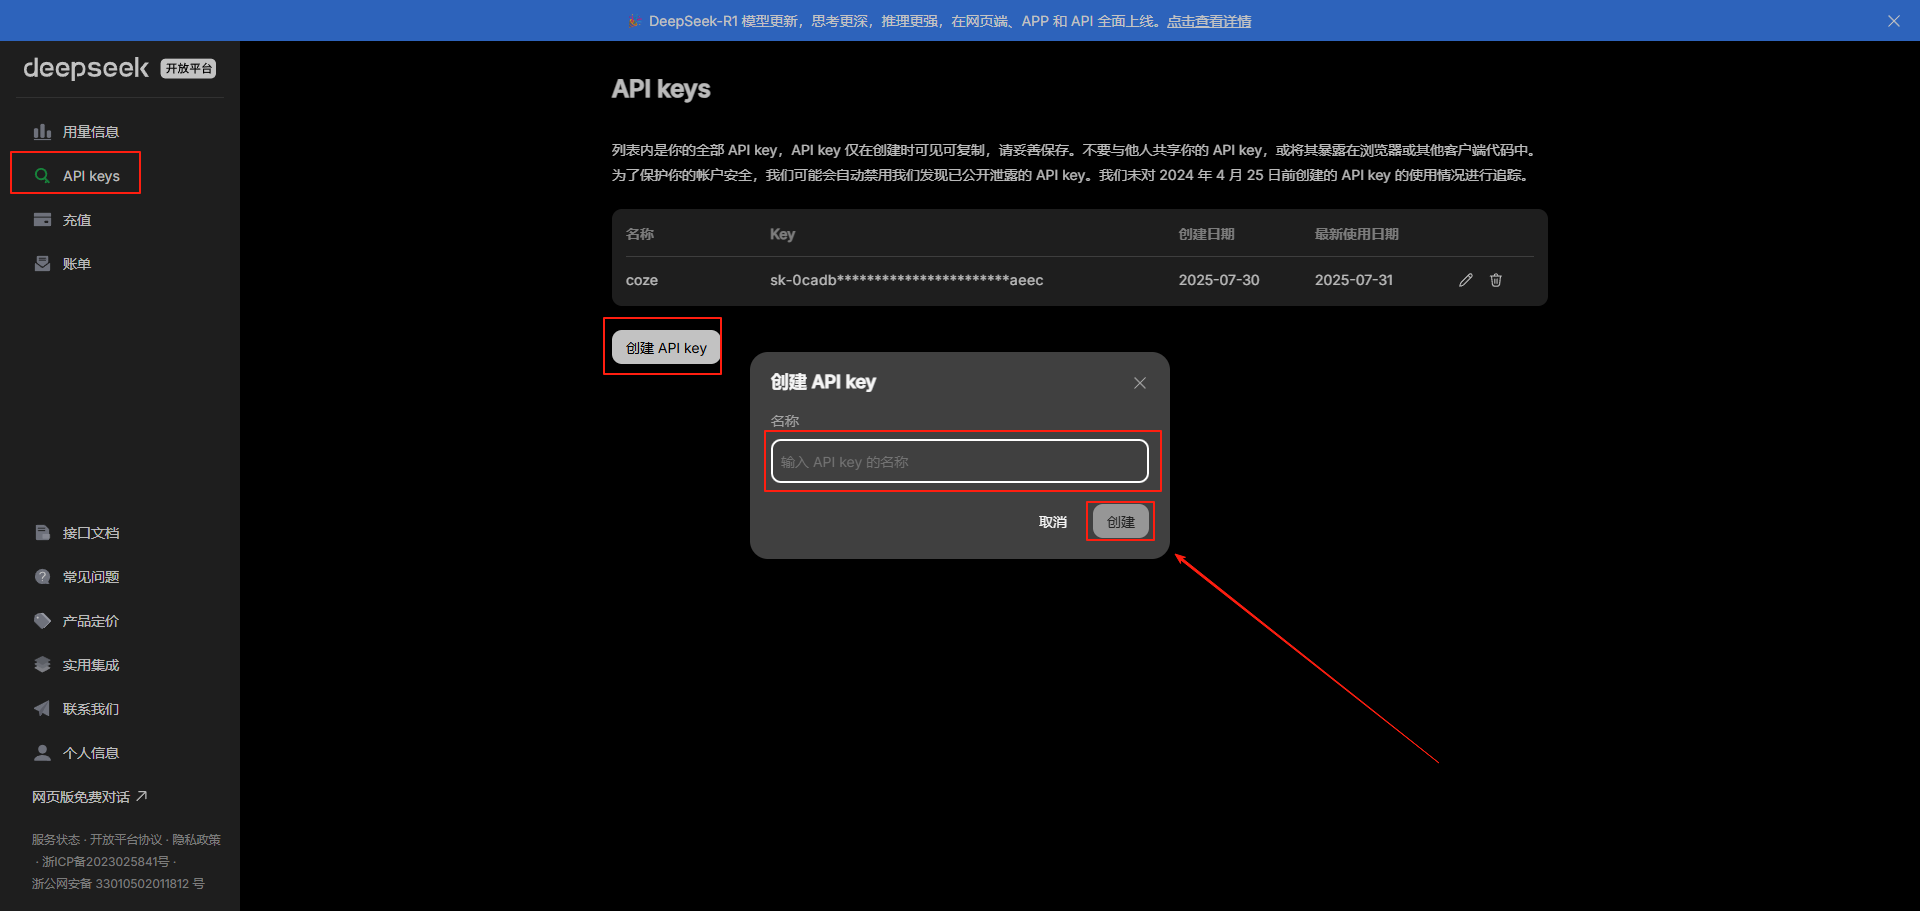Click the 点击查看详情 banner link

click(x=1209, y=21)
